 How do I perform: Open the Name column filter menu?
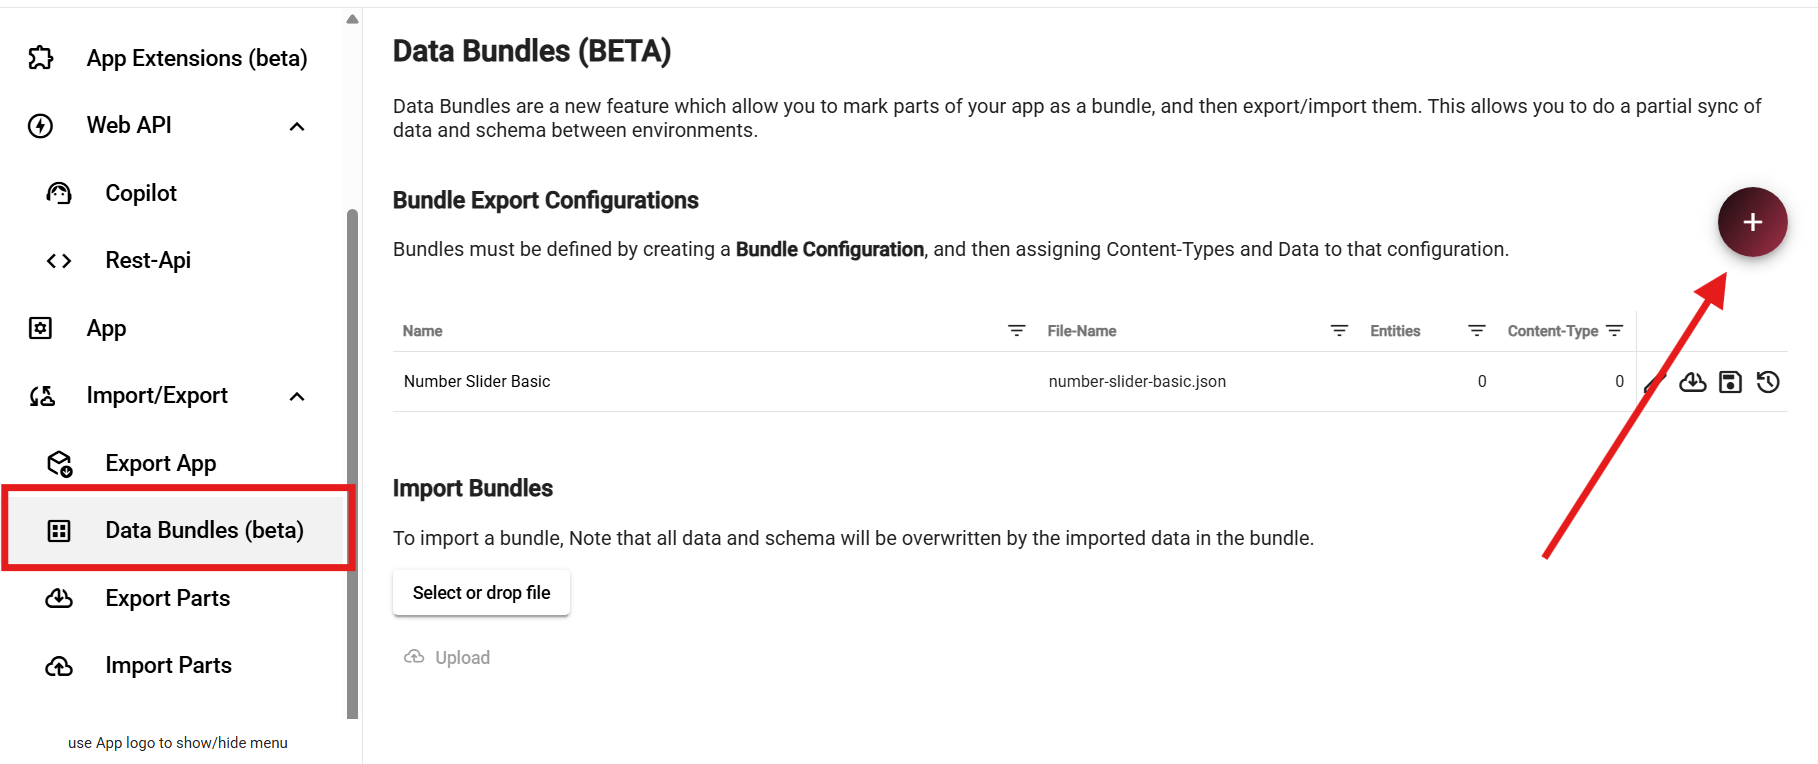coord(1016,331)
